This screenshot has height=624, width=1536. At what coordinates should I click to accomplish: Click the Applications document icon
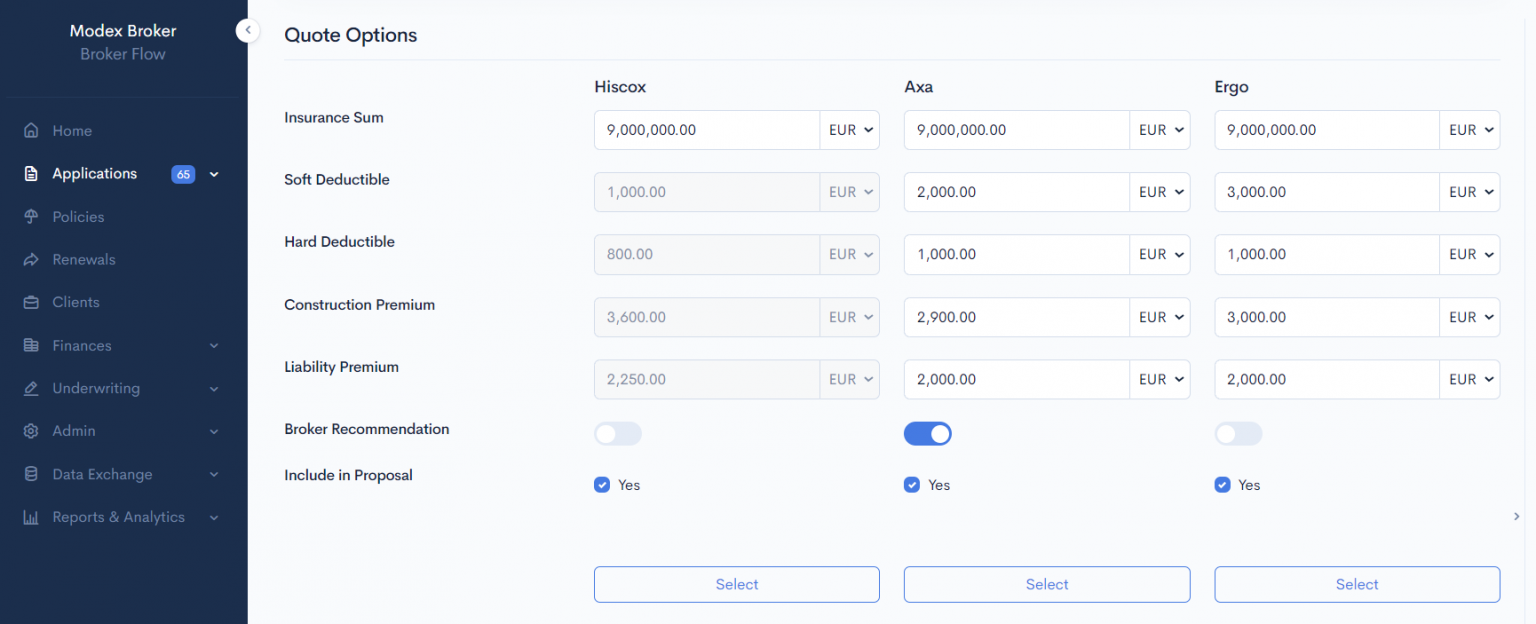[31, 174]
